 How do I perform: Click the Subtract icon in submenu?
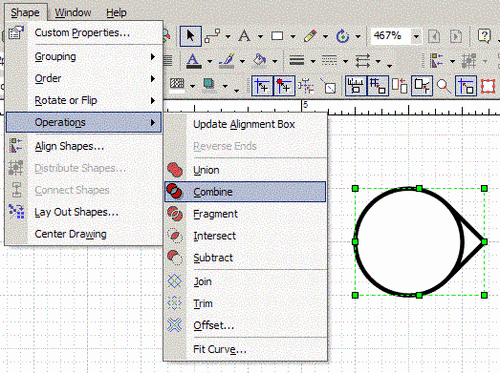(175, 258)
